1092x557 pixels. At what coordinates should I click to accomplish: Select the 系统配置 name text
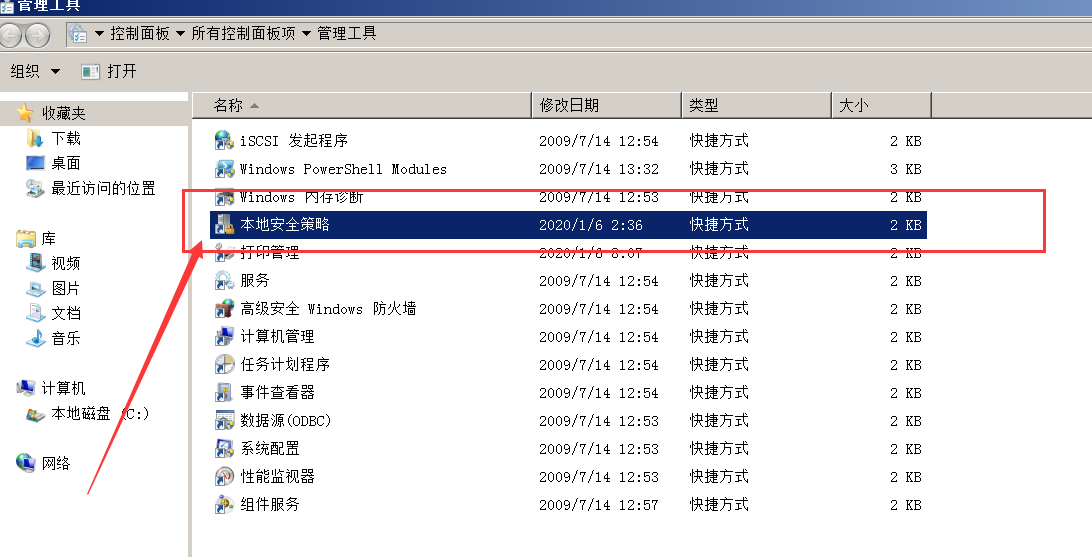[270, 448]
